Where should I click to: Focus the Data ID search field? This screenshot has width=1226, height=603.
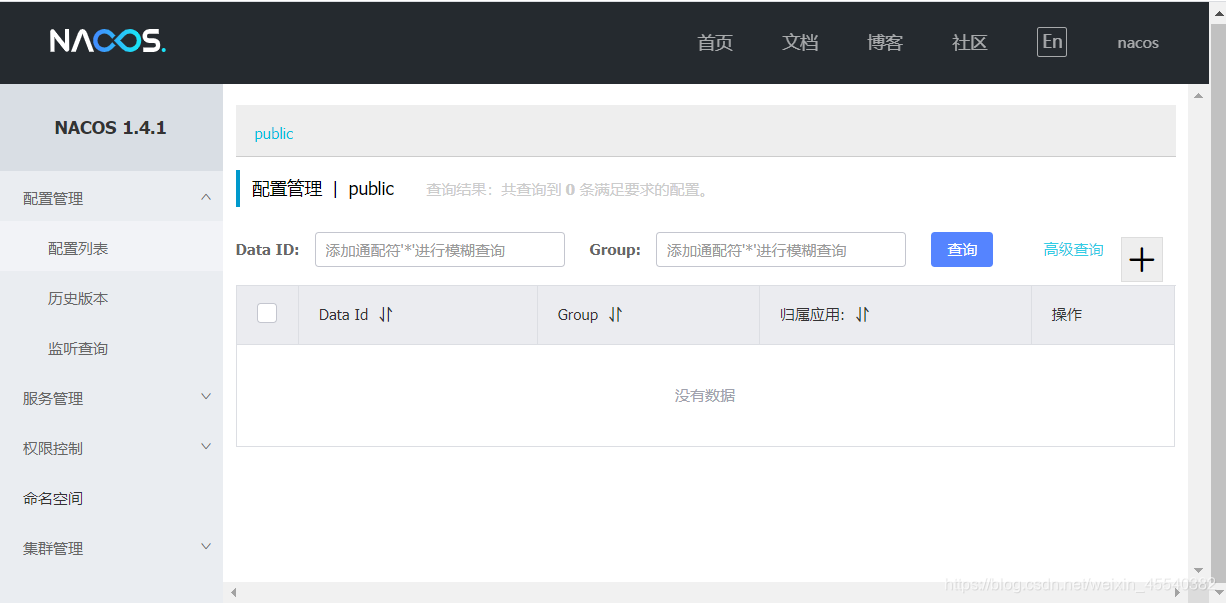[440, 250]
